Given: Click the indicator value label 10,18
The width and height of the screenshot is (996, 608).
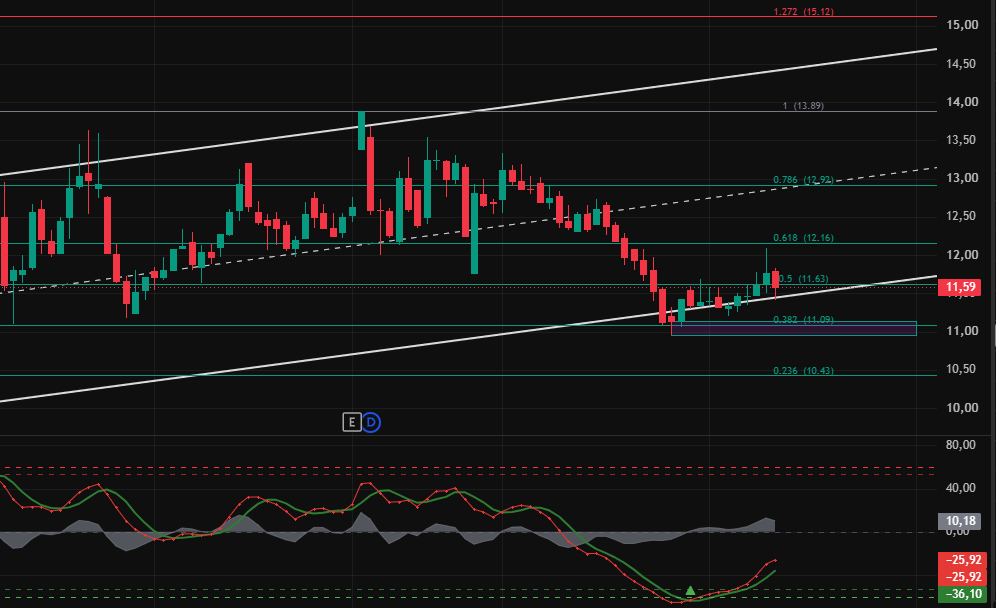Looking at the screenshot, I should [960, 522].
